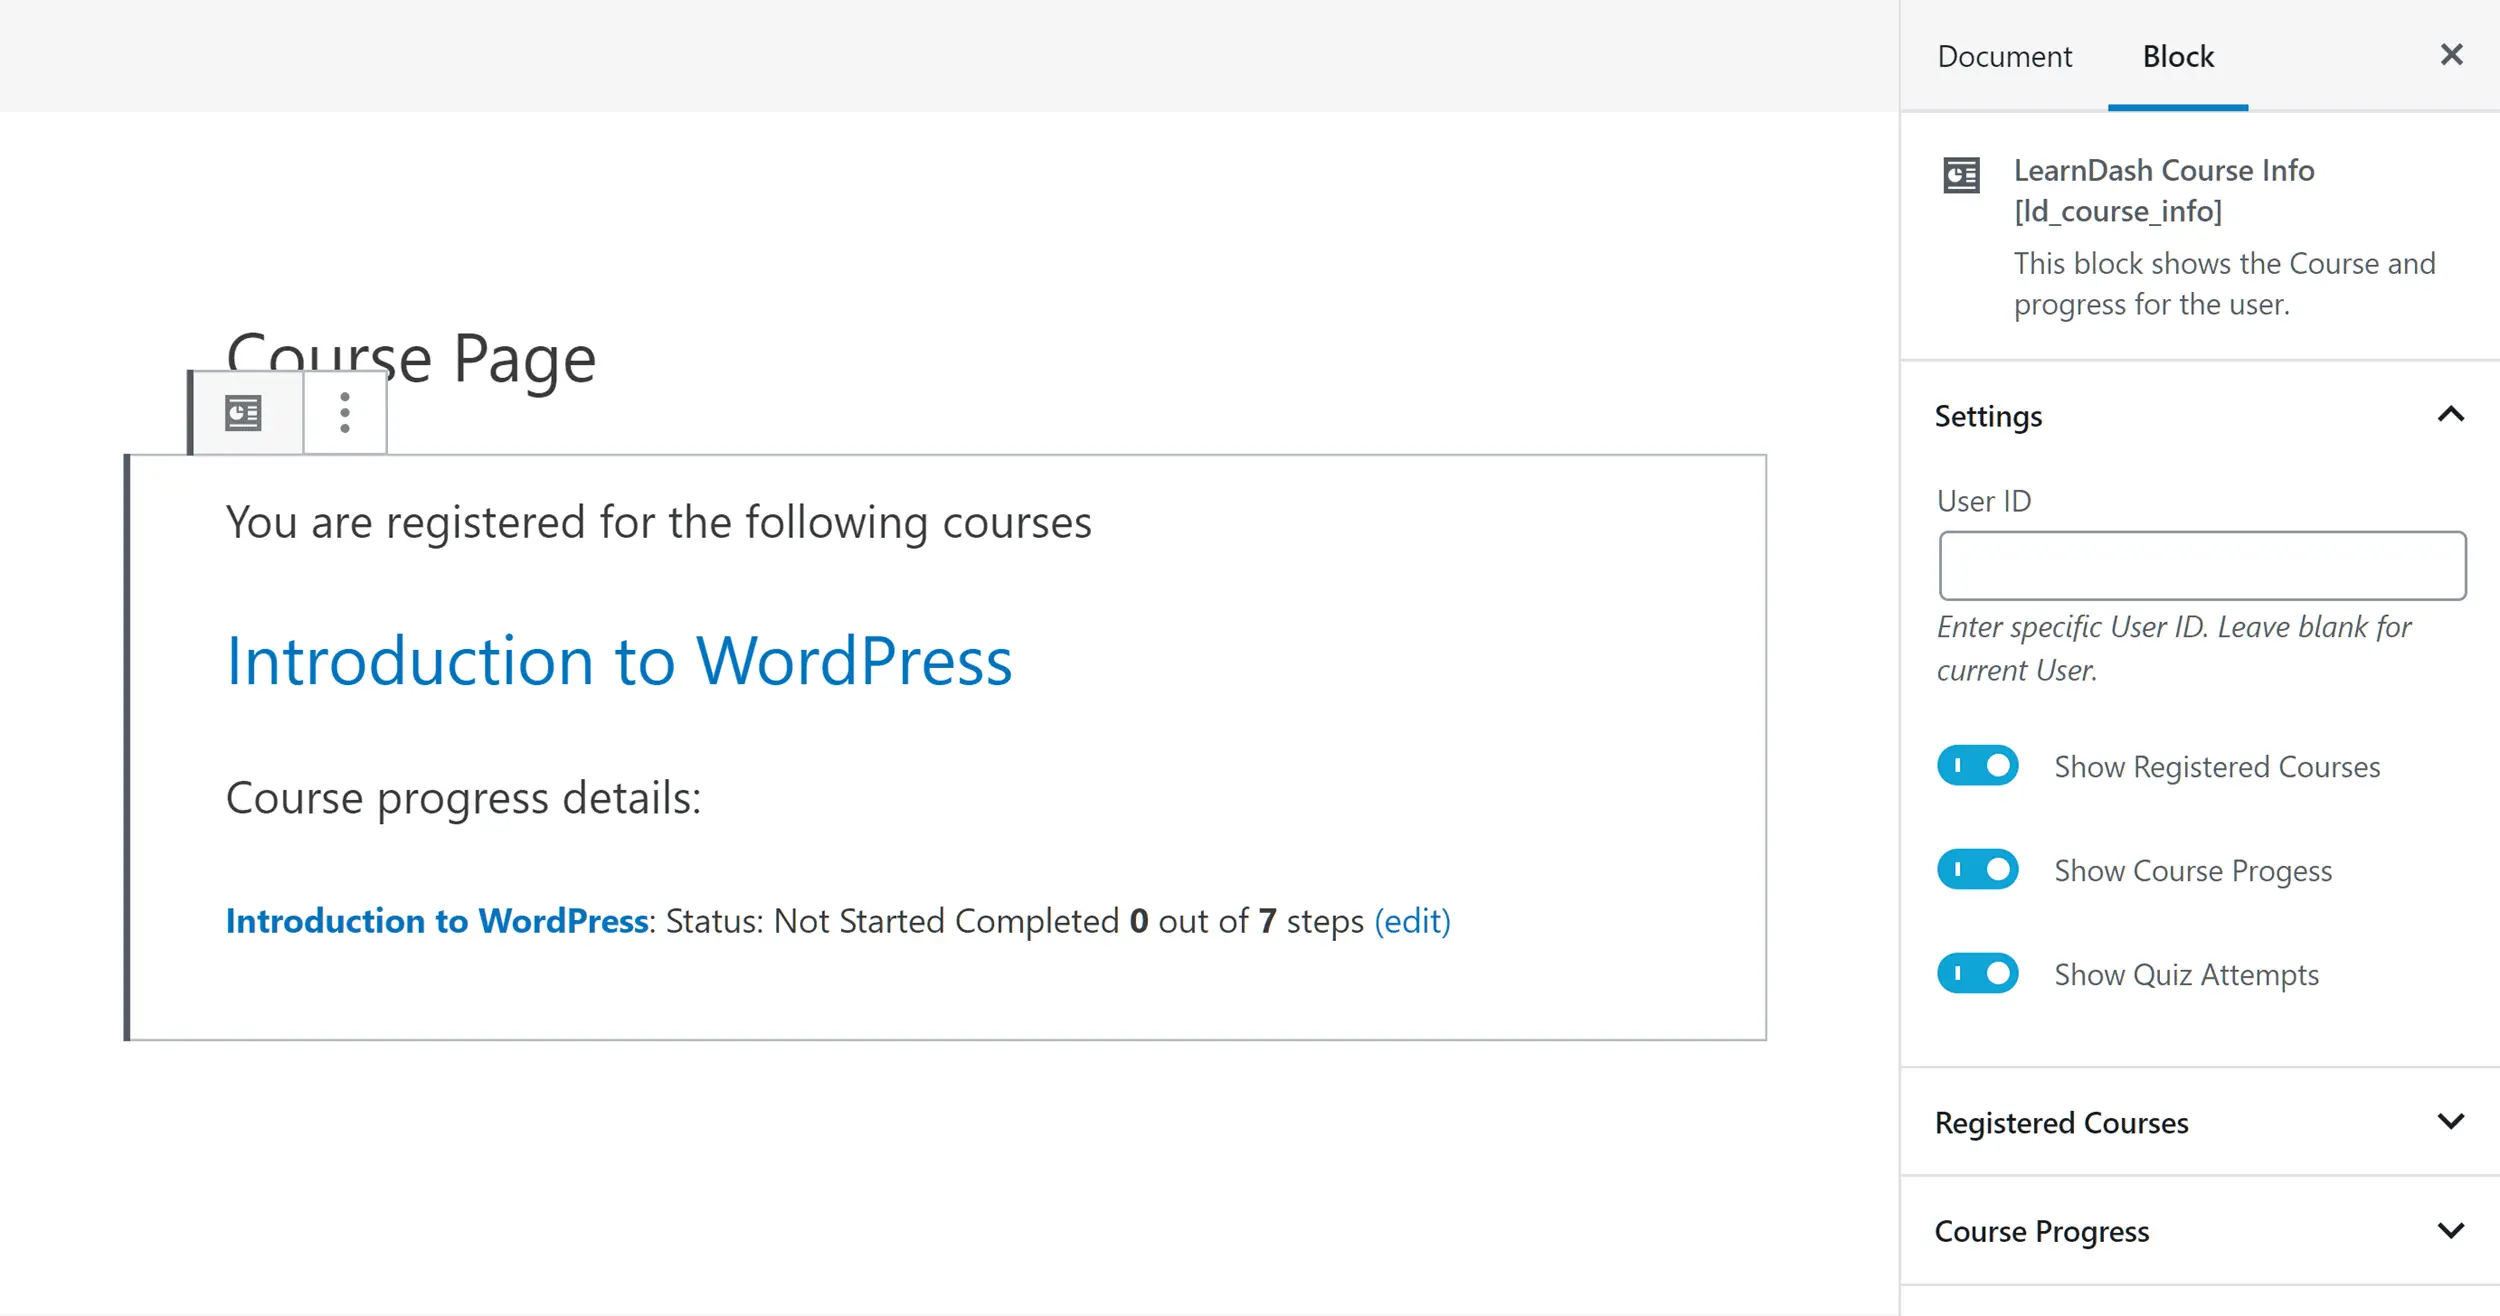The image size is (2500, 1316).
Task: Switch to the Document tab
Action: pos(2004,57)
